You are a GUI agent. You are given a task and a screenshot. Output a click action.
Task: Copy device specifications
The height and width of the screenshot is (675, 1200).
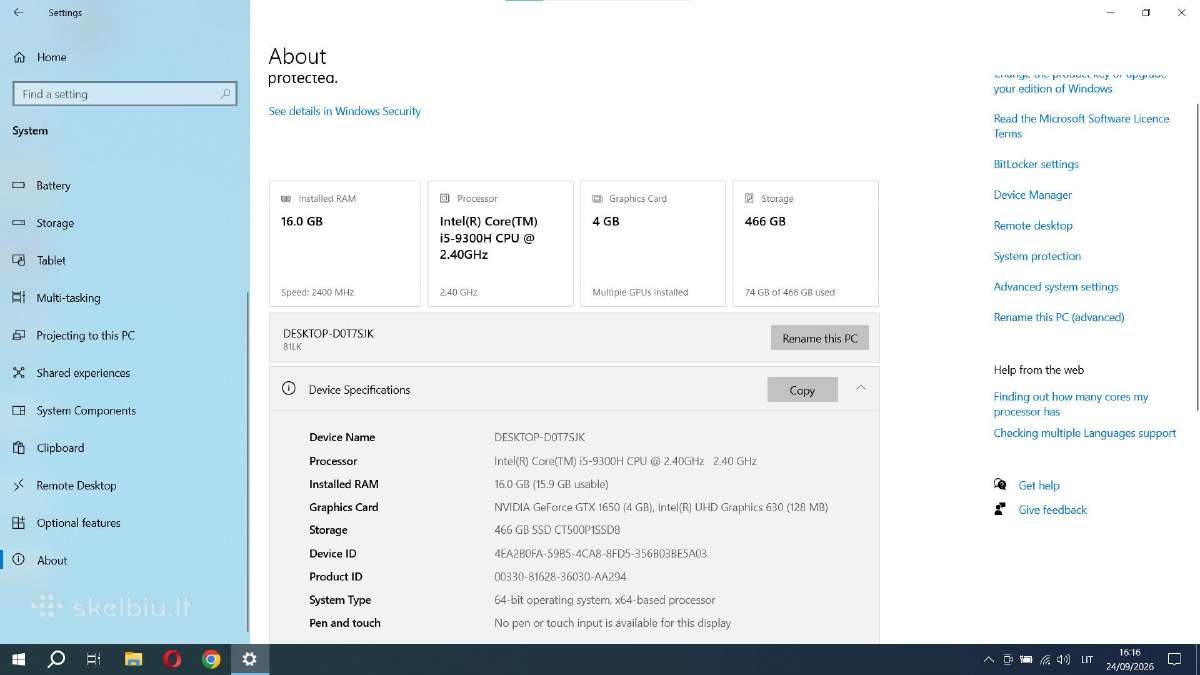point(802,390)
